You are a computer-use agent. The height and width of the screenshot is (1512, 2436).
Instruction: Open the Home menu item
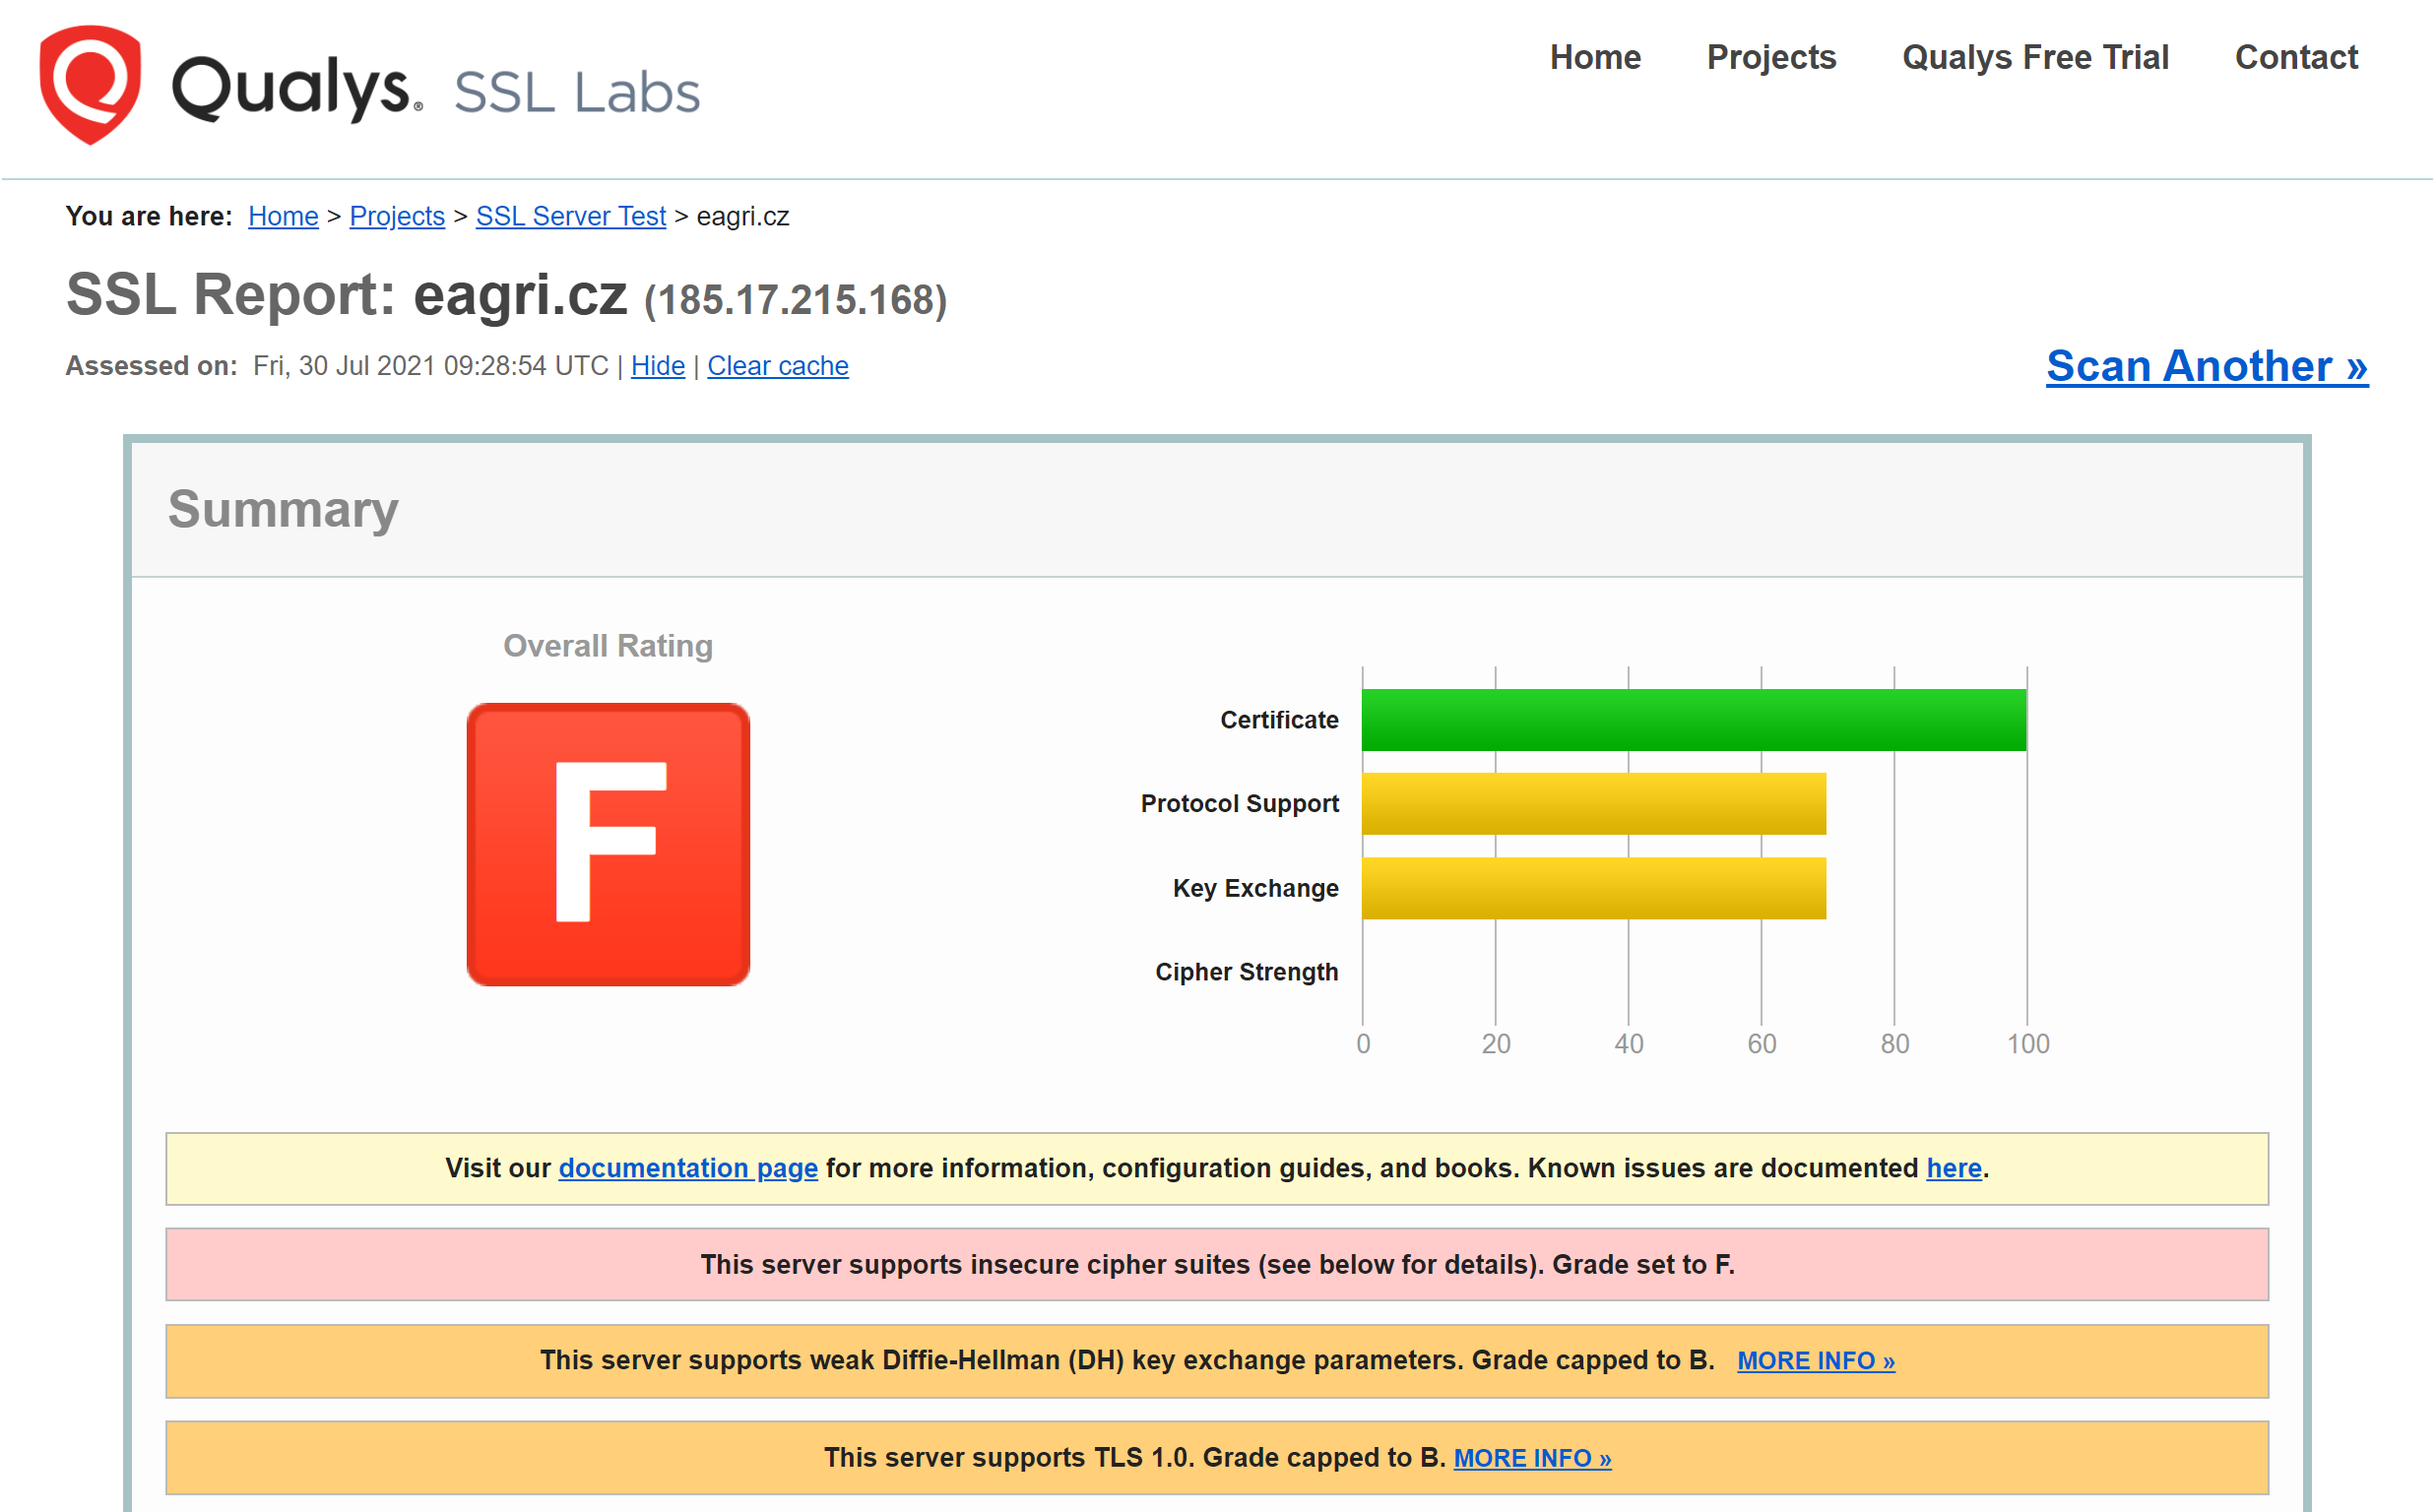pos(1596,58)
